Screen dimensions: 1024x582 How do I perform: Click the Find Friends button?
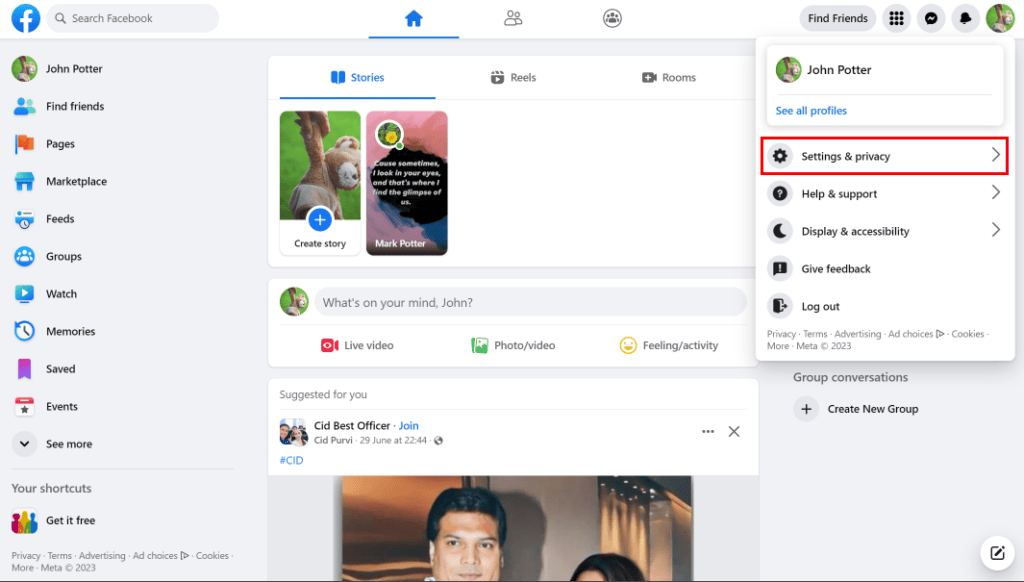pyautogui.click(x=837, y=18)
